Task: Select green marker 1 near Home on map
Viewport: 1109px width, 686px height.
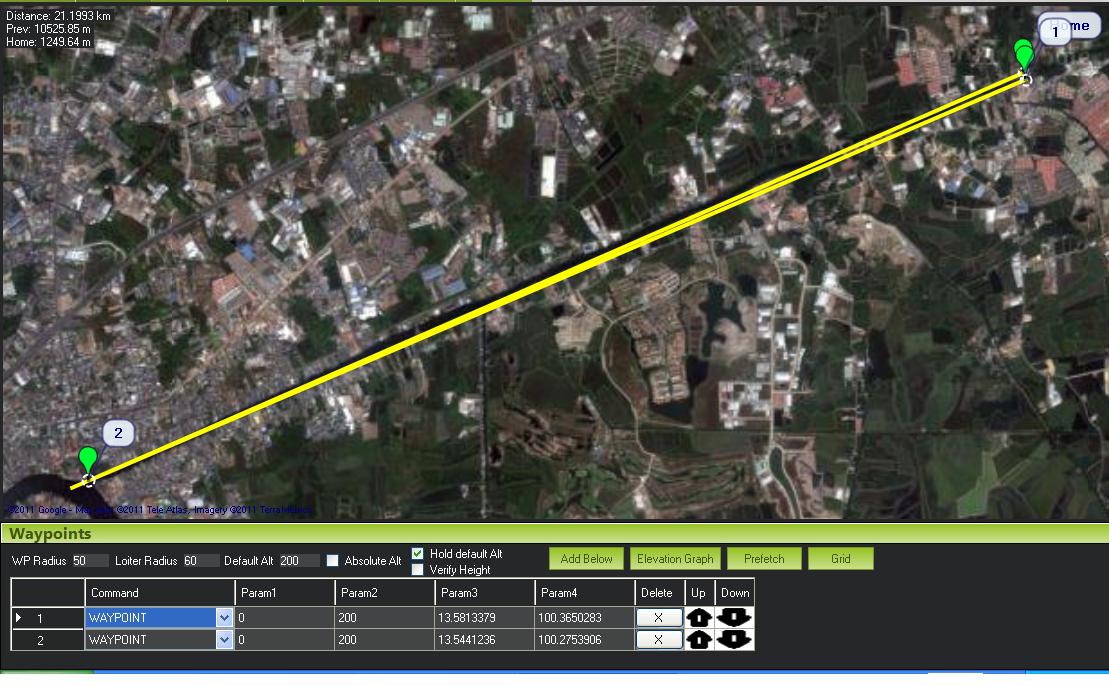Action: [1023, 54]
